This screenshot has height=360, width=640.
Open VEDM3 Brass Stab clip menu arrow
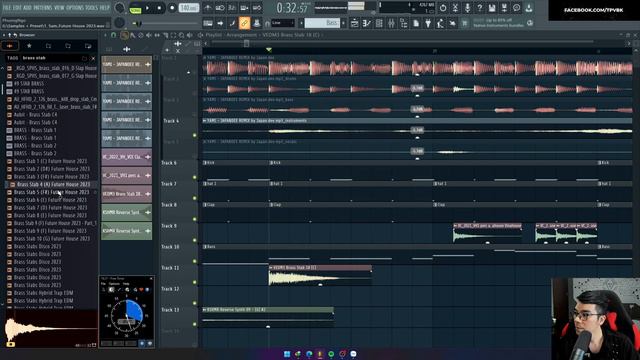click(271, 268)
